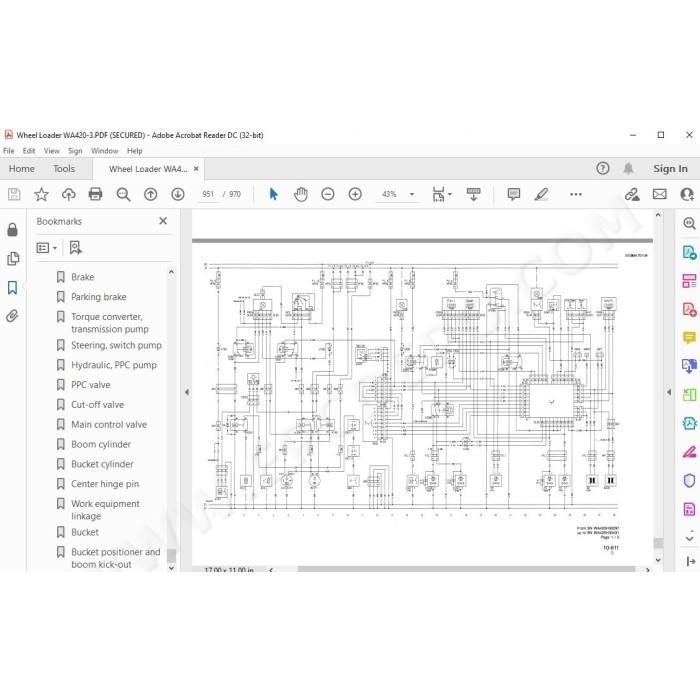Image resolution: width=700 pixels, height=700 pixels.
Task: Open the View menu
Action: (x=51, y=151)
